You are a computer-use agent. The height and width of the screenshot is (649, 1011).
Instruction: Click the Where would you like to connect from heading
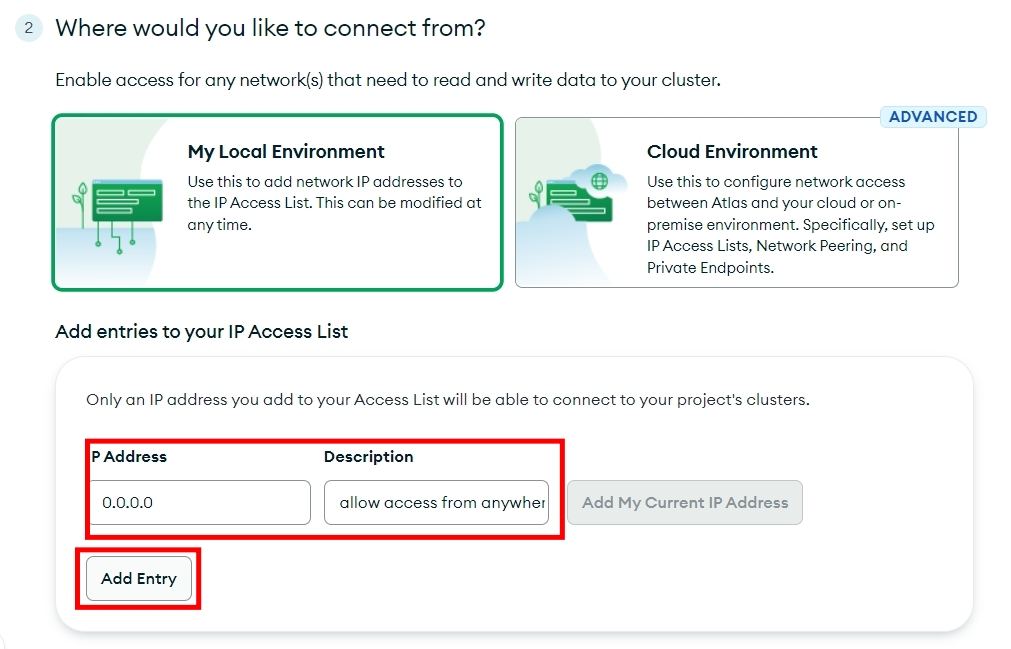tap(270, 28)
